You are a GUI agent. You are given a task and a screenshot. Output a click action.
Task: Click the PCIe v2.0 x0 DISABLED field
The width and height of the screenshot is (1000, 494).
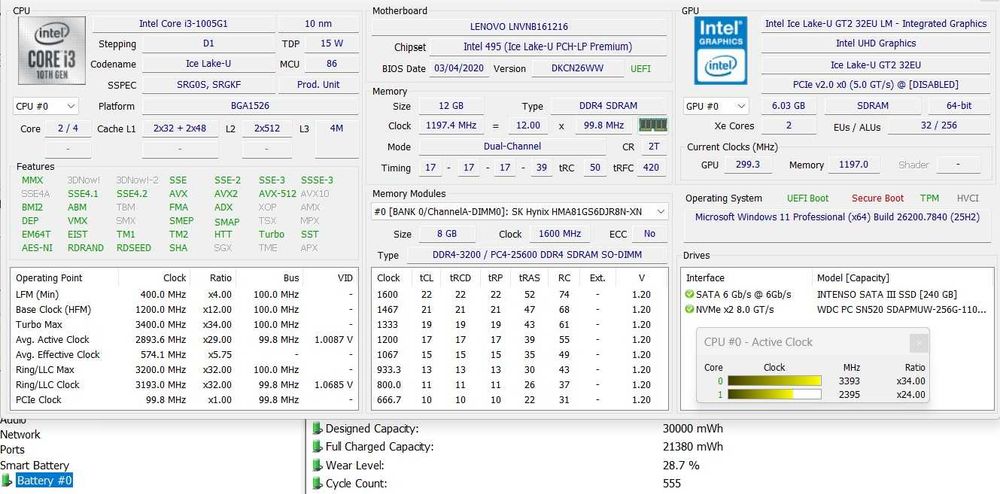point(875,84)
